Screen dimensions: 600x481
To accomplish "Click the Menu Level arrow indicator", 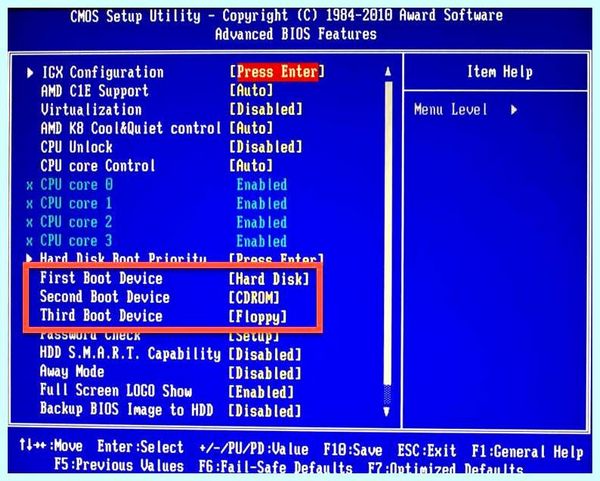I will point(514,110).
